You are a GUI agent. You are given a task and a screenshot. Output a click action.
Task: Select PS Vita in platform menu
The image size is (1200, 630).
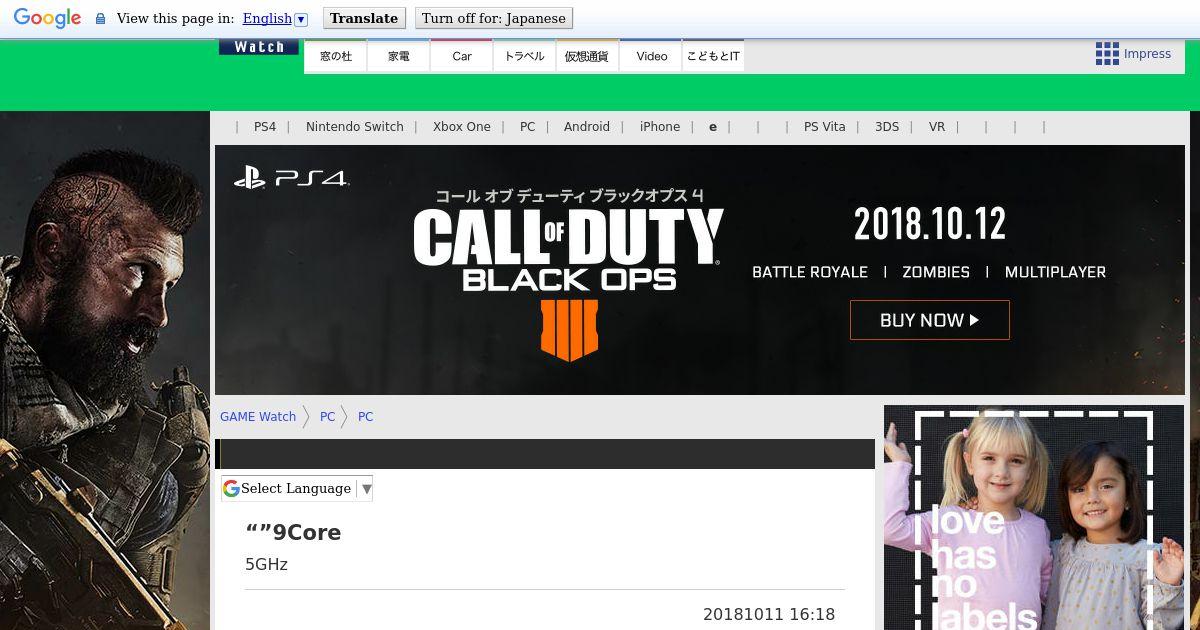(x=825, y=127)
